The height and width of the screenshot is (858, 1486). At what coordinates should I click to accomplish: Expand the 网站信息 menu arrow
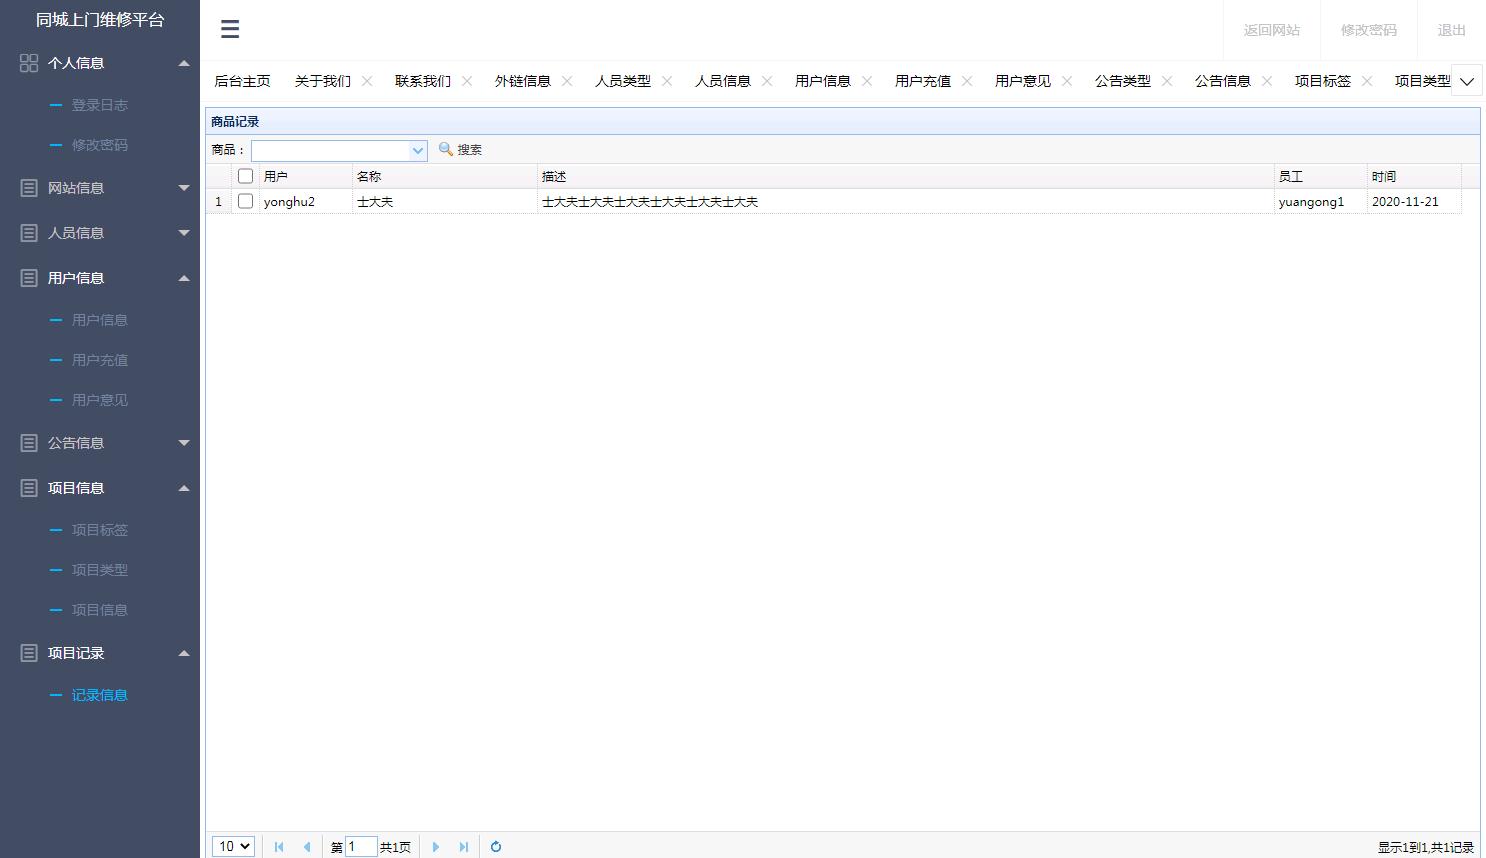click(184, 188)
